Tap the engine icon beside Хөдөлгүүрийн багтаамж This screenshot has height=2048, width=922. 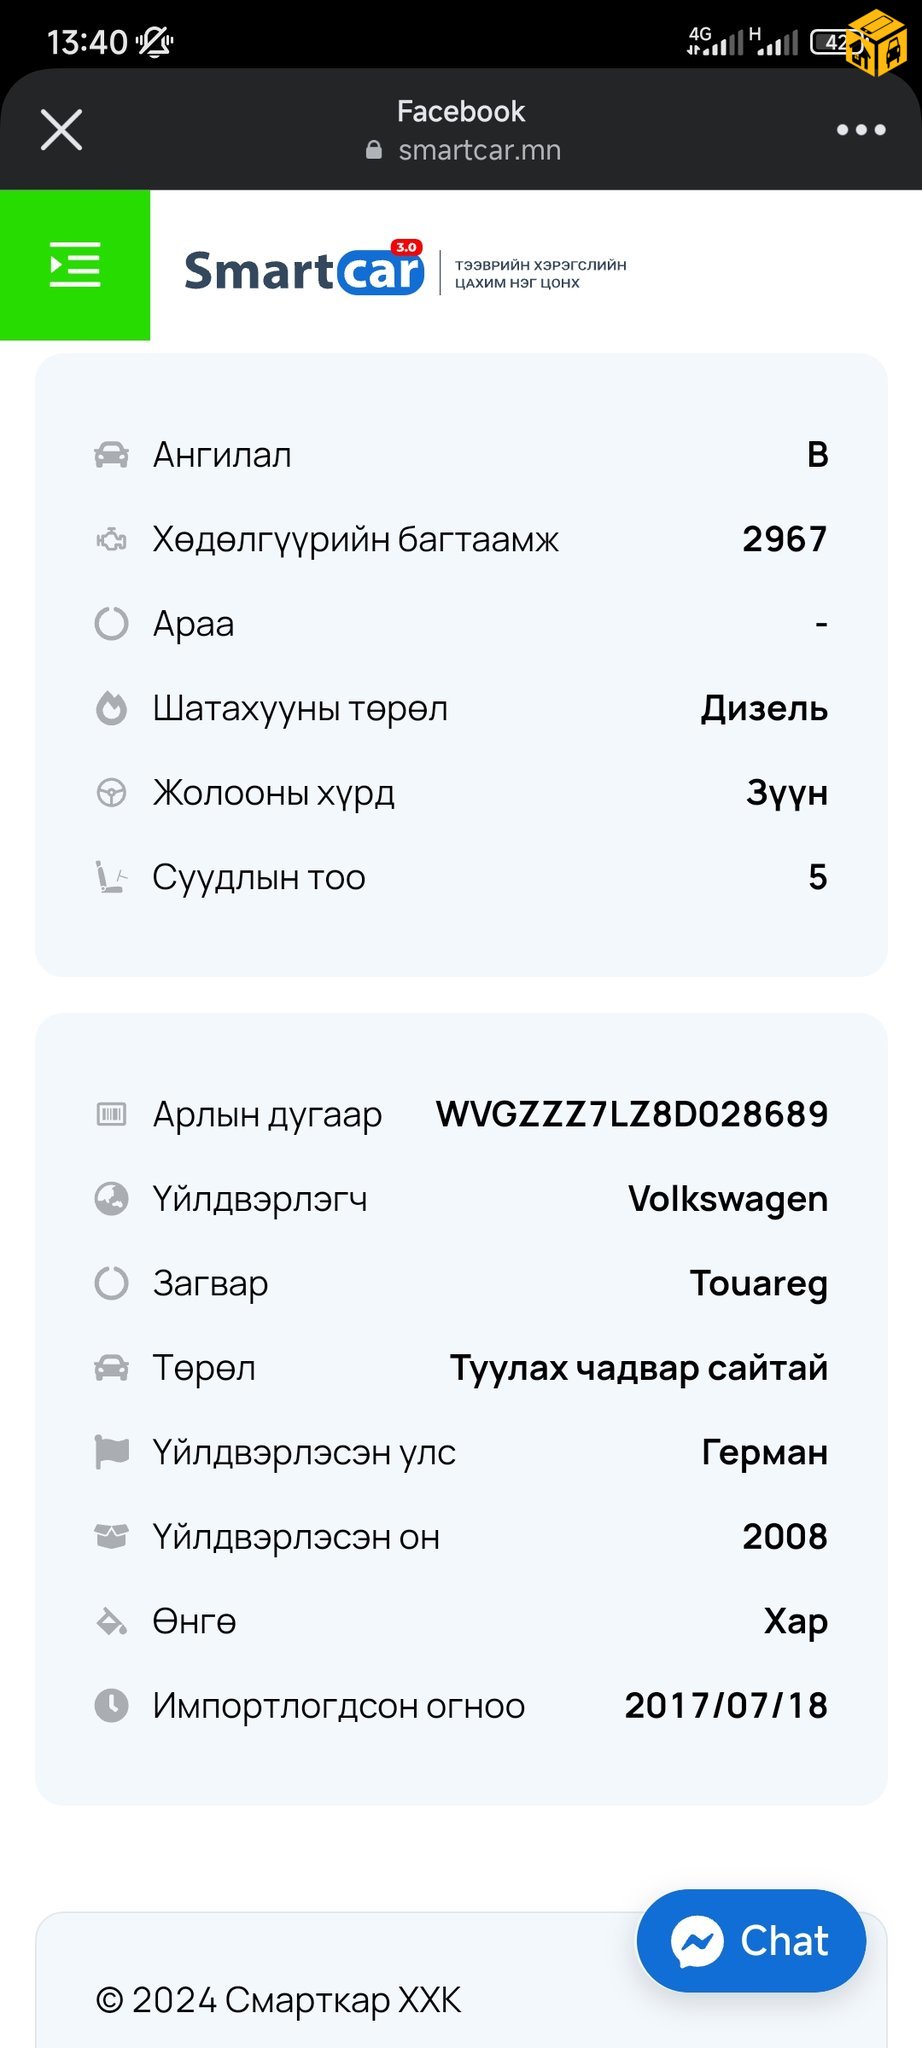(x=111, y=540)
